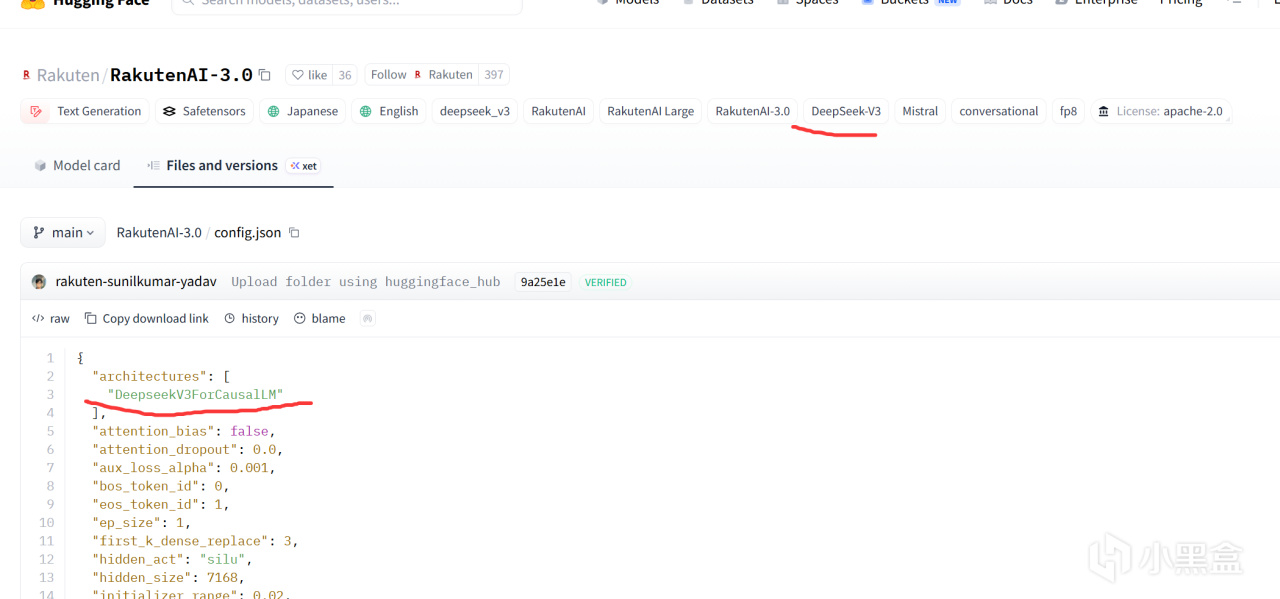1280x599 pixels.
Task: Select the Safetensors tag
Action: click(204, 111)
